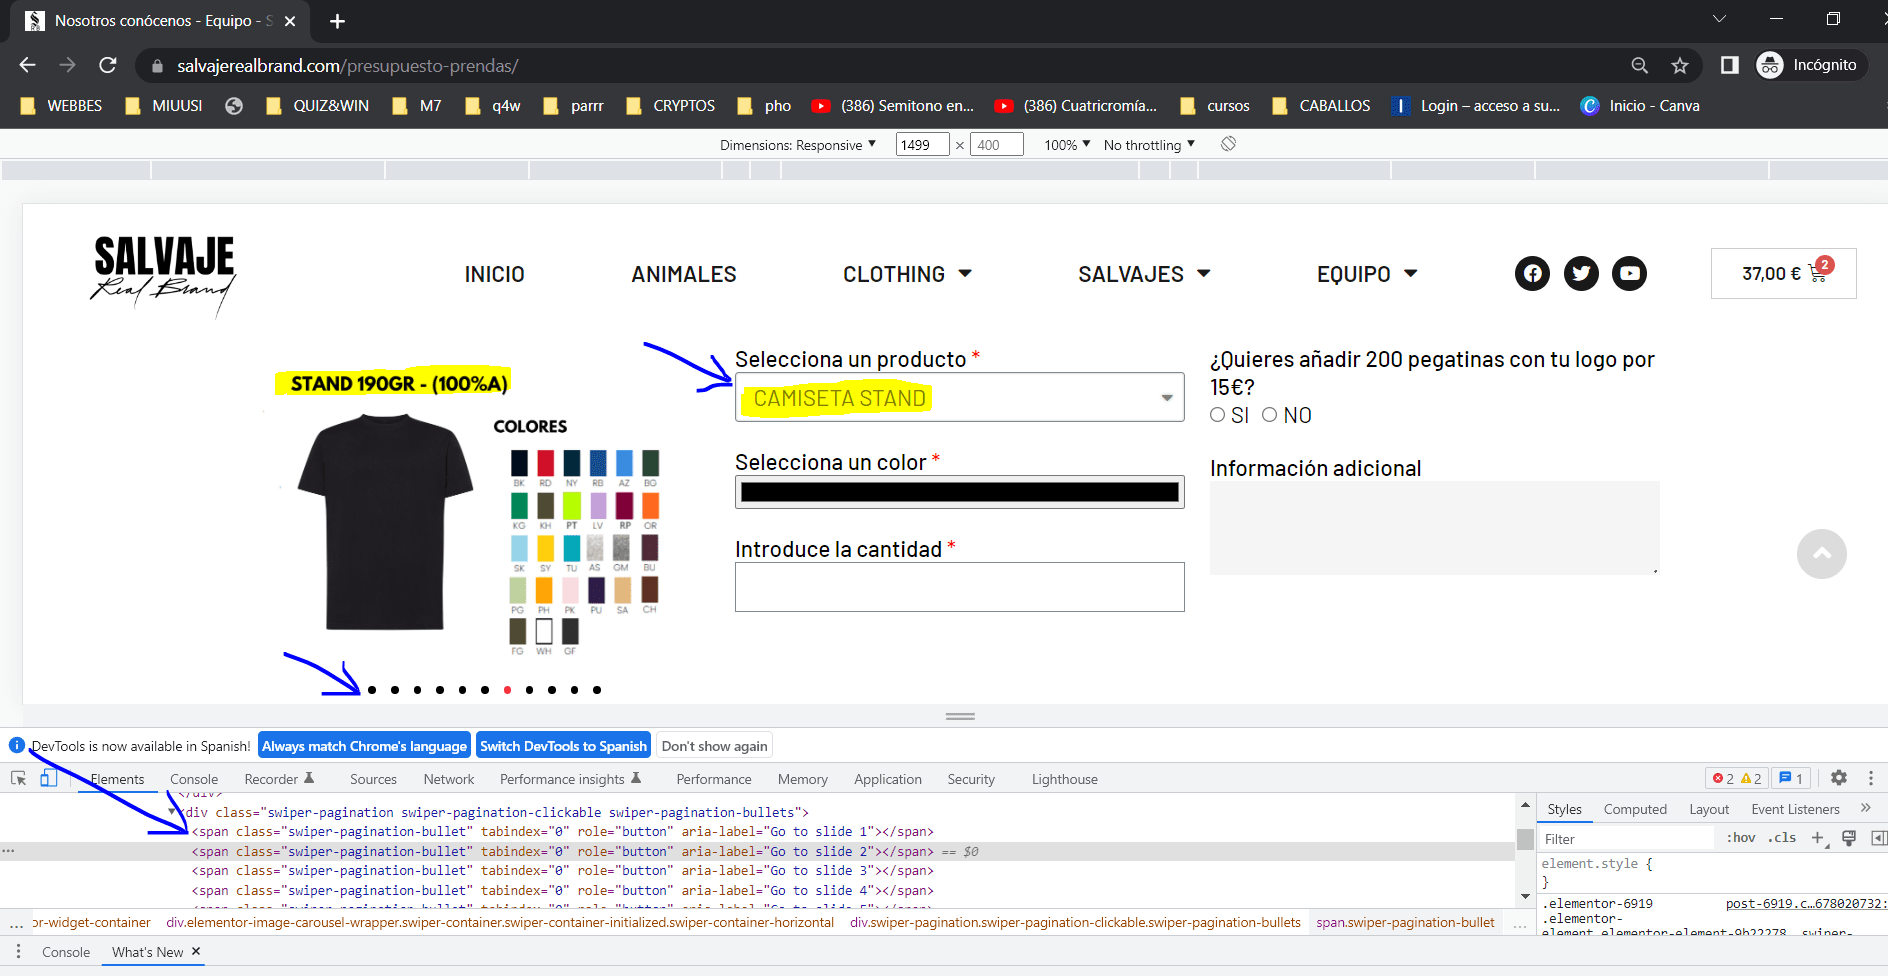Click the scroll-to-top round button
The width and height of the screenshot is (1888, 976).
point(1821,554)
